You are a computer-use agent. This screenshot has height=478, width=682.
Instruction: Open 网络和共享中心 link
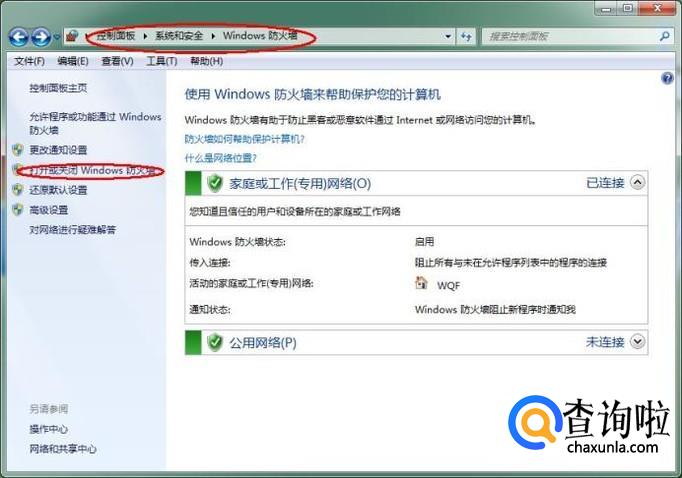[x=63, y=449]
